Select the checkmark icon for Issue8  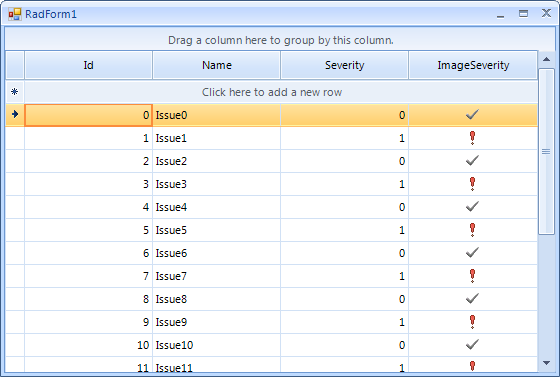(x=472, y=298)
